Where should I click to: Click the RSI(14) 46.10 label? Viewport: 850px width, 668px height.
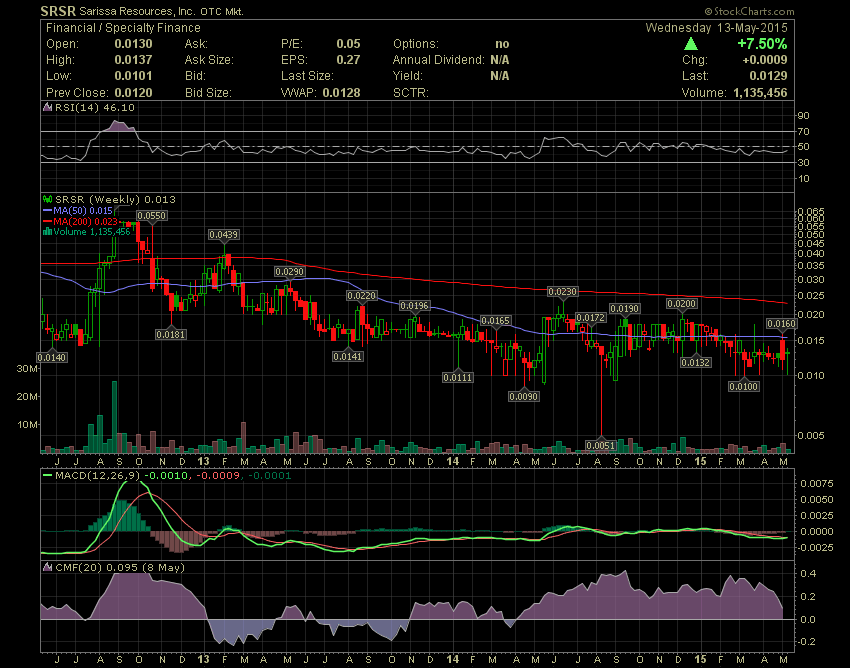[x=95, y=107]
